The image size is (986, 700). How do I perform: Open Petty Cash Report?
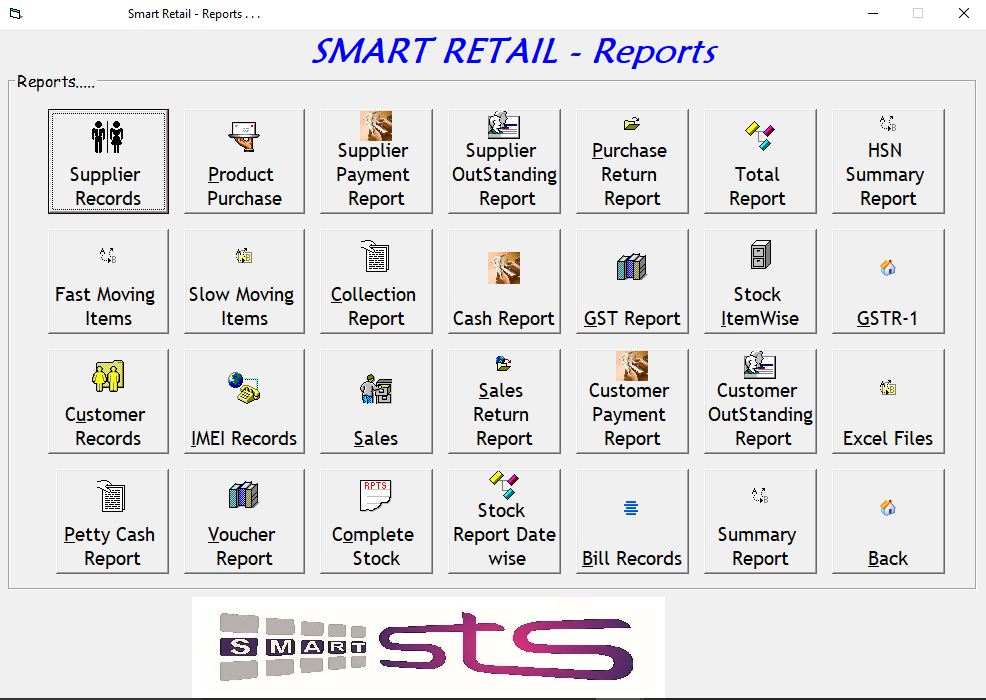click(113, 521)
